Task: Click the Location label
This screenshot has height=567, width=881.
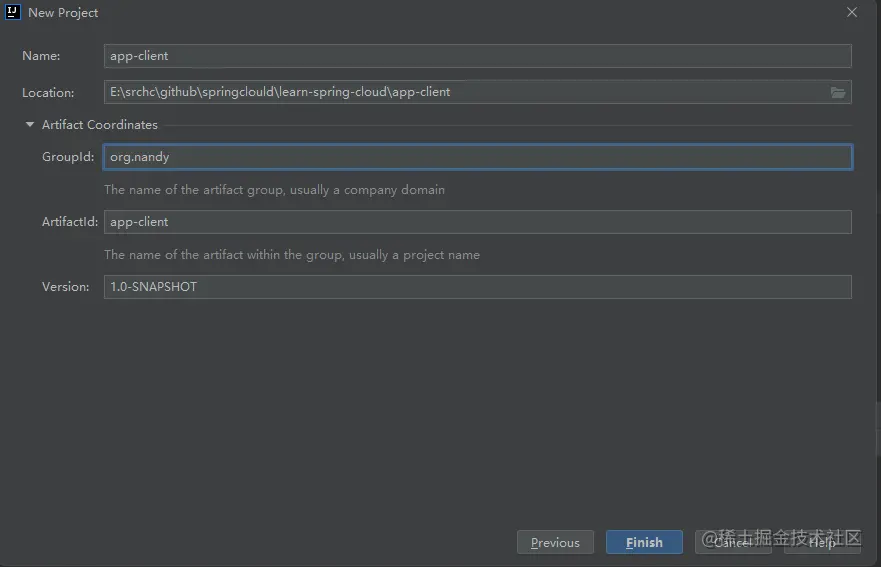Action: point(48,93)
